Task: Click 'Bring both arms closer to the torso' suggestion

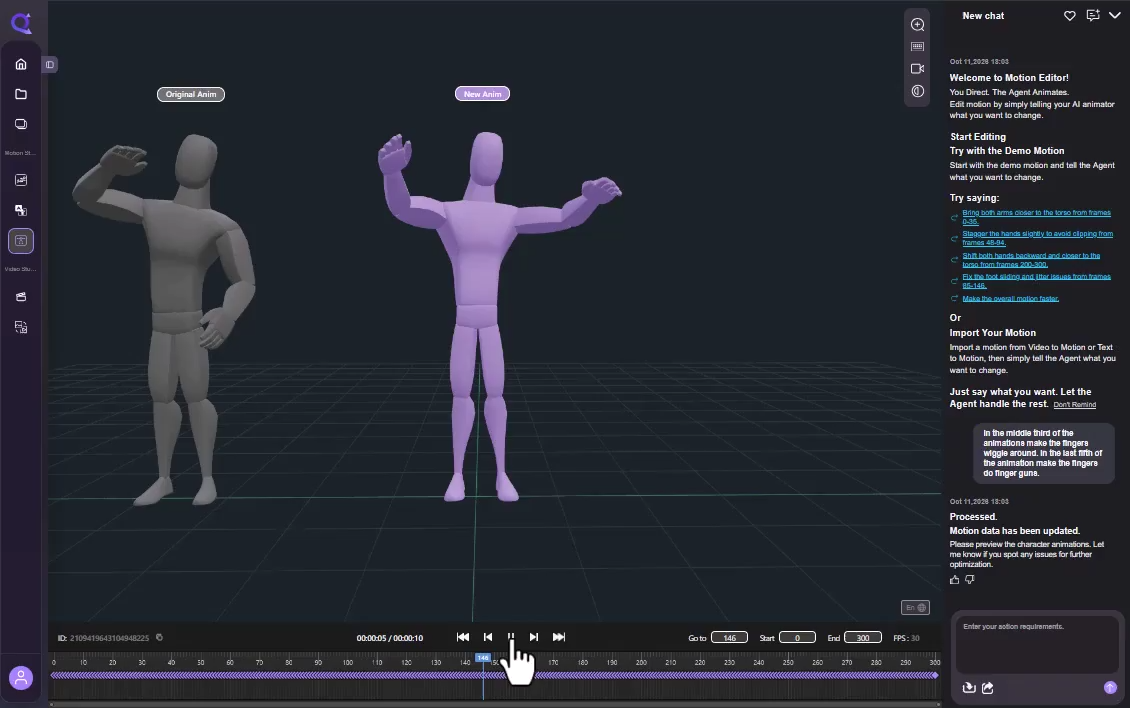Action: tap(1036, 217)
